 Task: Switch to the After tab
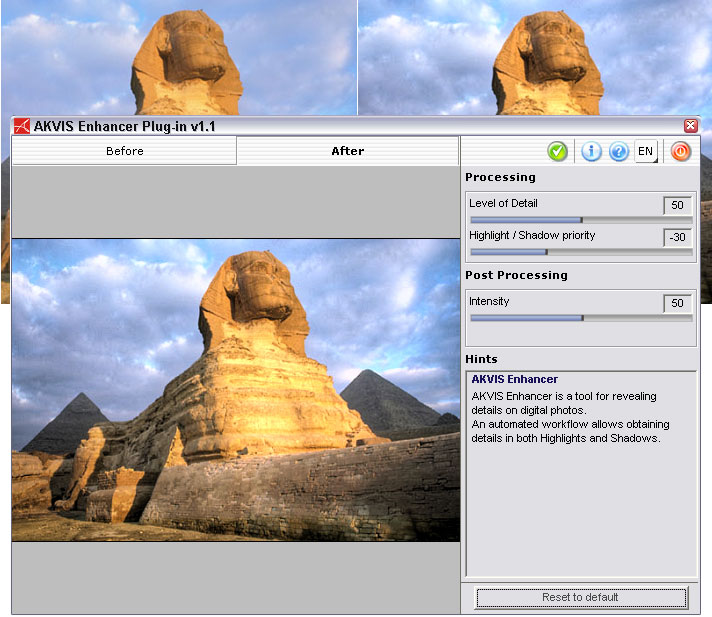[x=347, y=151]
